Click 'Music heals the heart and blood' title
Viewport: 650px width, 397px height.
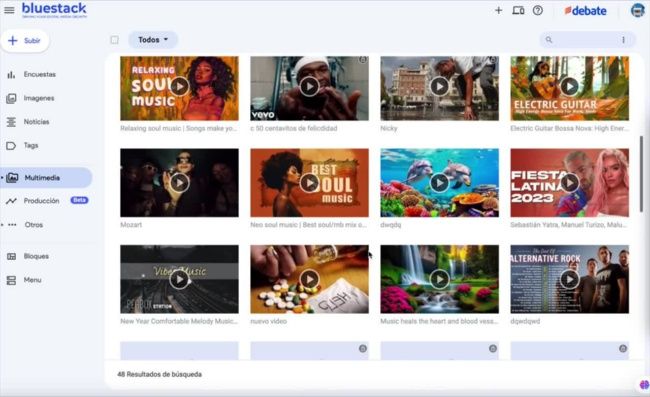tap(439, 321)
